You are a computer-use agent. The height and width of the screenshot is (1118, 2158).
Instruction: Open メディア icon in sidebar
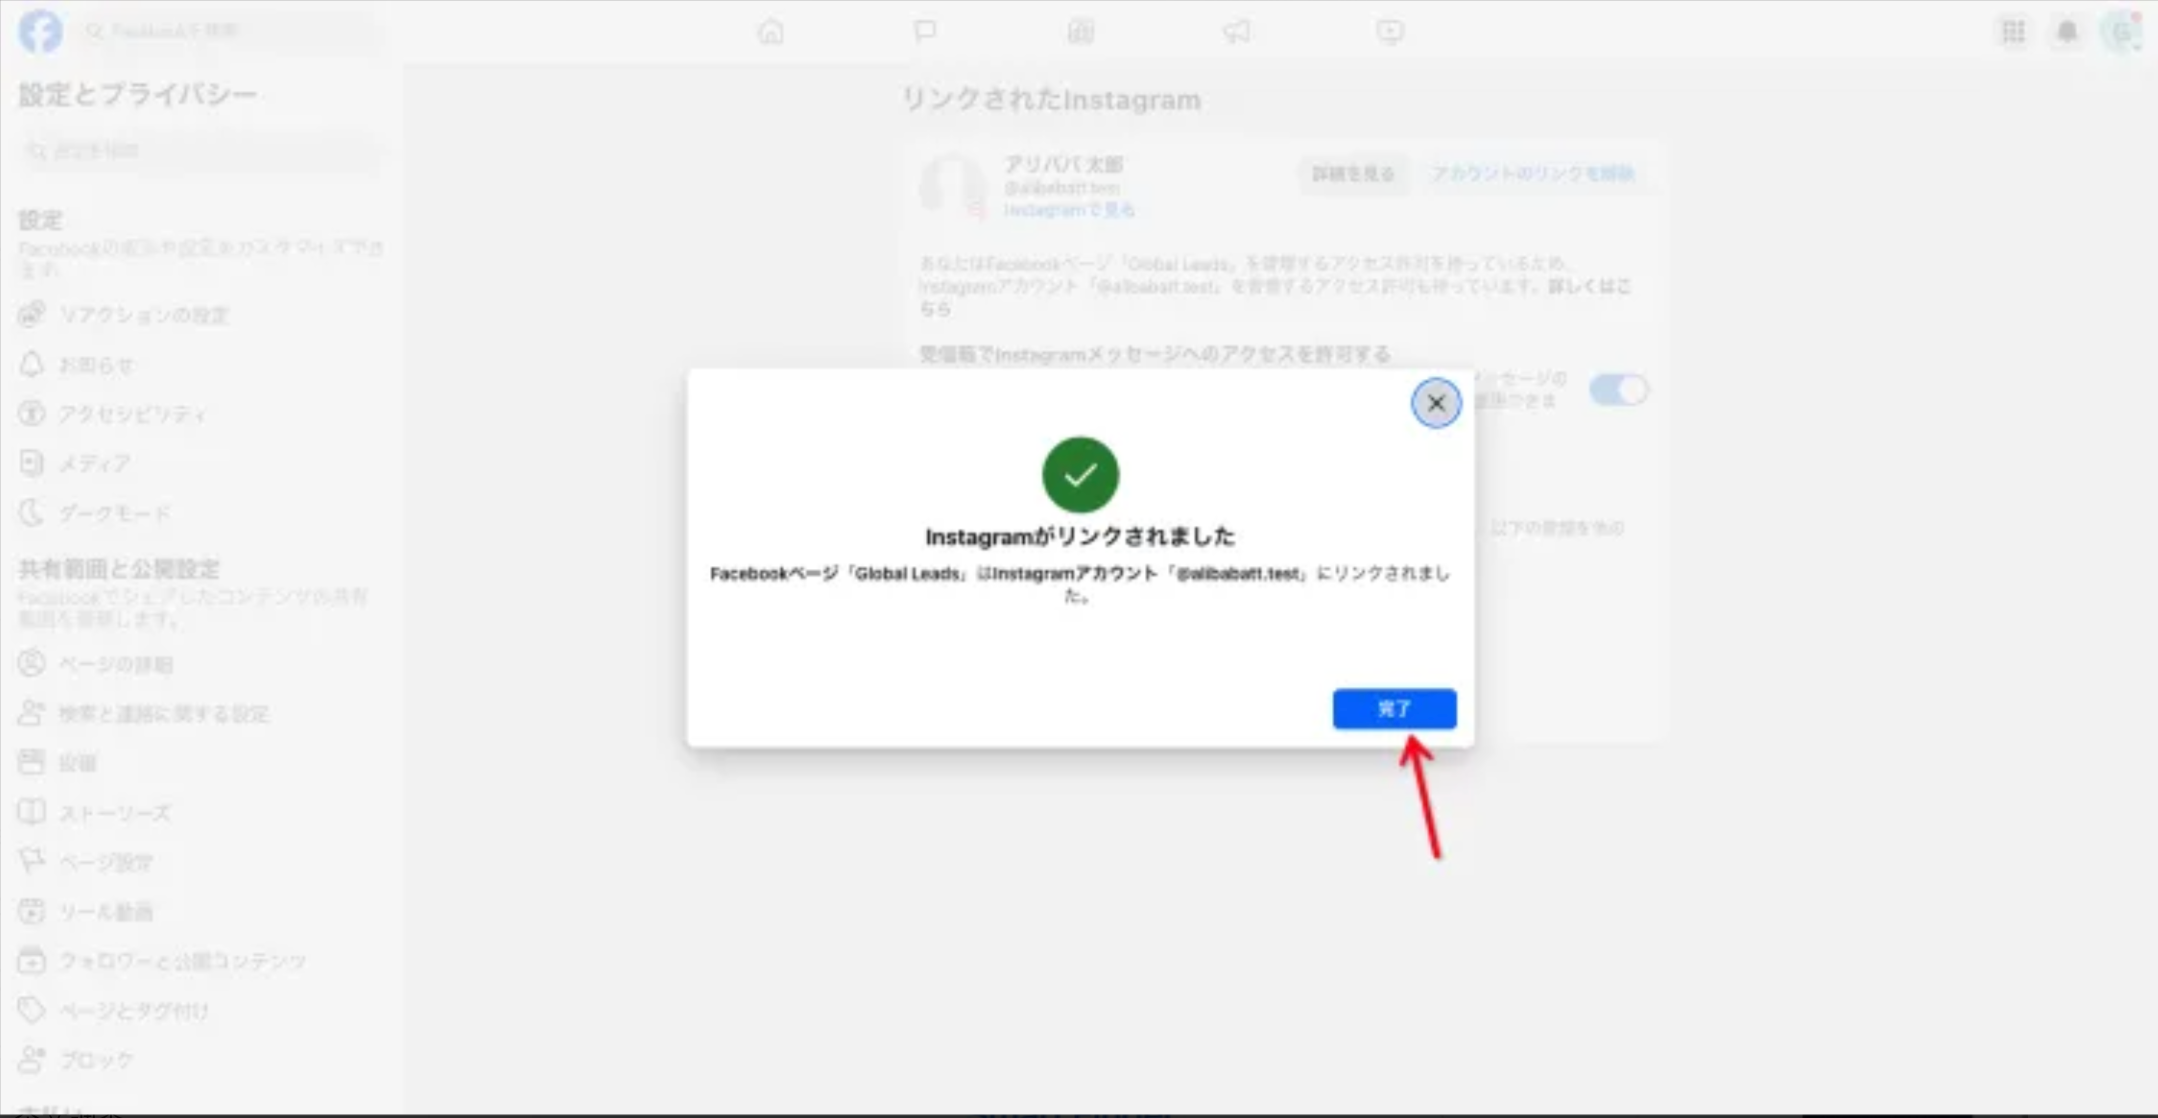31,463
